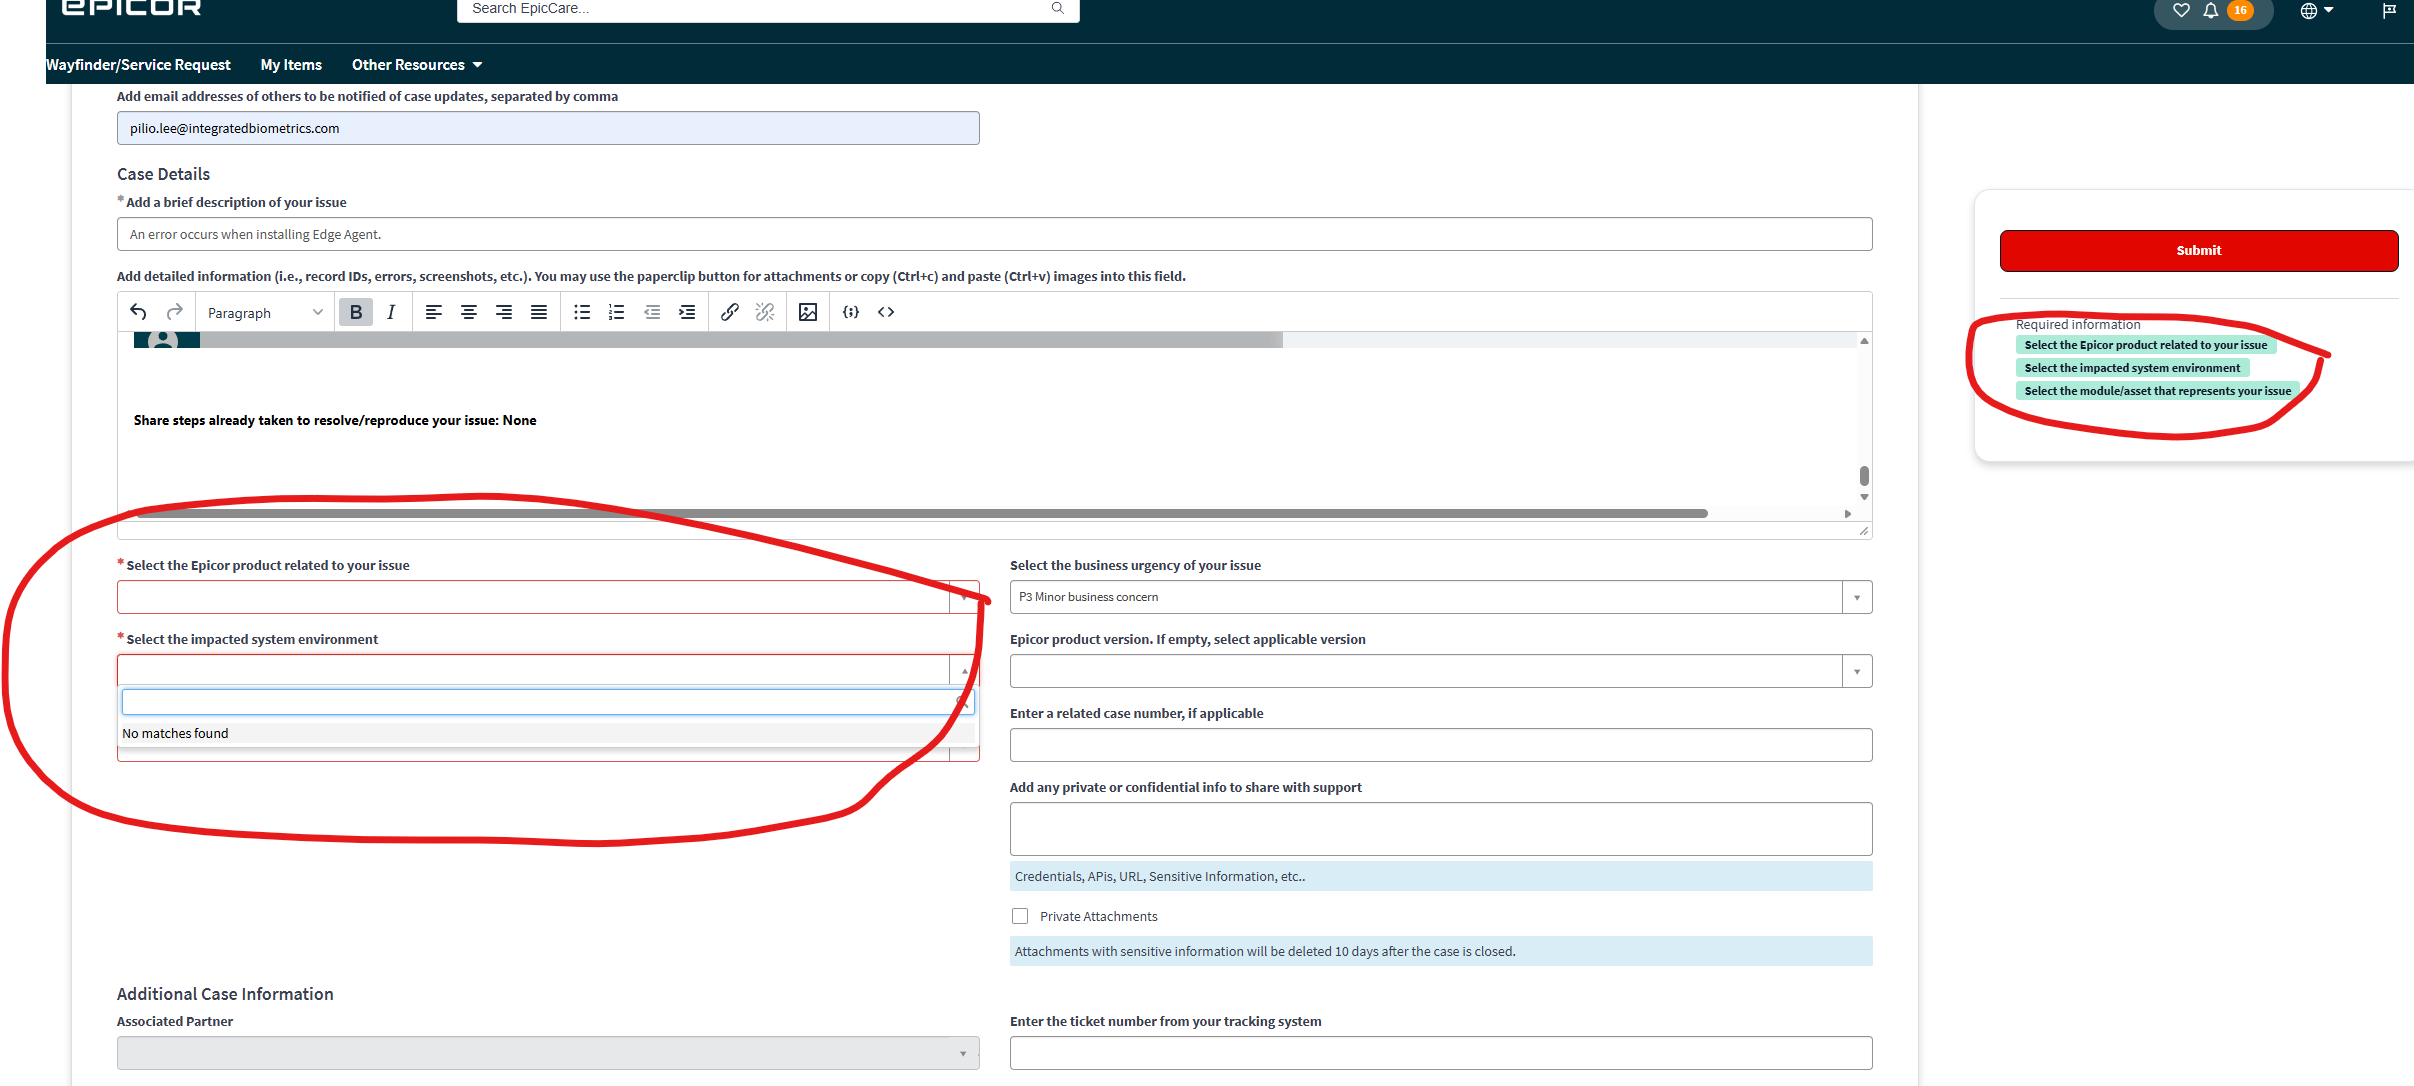Go to My Items

(x=291, y=65)
